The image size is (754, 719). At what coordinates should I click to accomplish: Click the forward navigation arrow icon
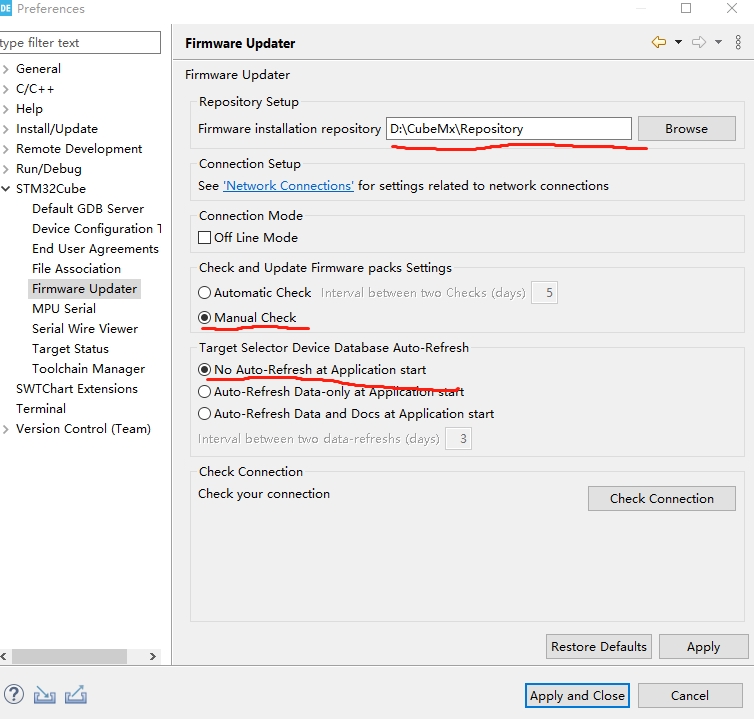coord(699,43)
